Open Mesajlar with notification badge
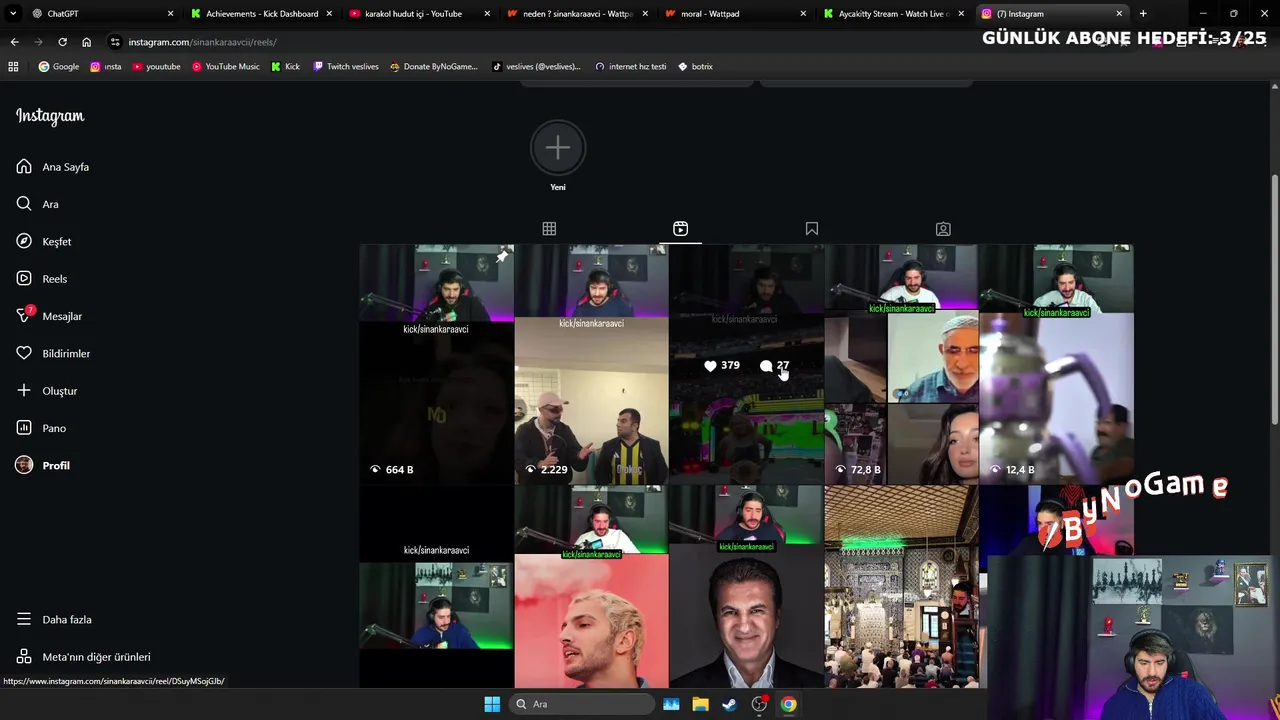Image resolution: width=1280 pixels, height=720 pixels. click(x=49, y=316)
